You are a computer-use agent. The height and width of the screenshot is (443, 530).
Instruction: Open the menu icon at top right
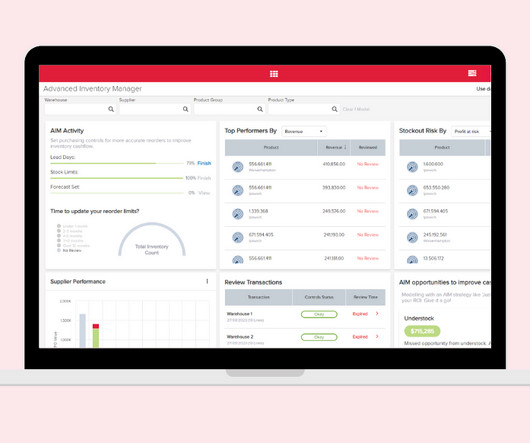pyautogui.click(x=472, y=73)
